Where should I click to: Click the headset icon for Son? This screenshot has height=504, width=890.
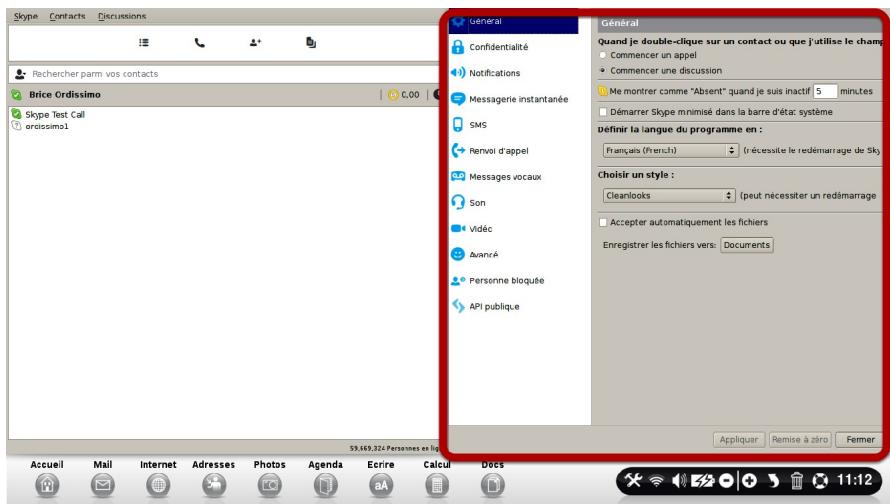(x=457, y=202)
